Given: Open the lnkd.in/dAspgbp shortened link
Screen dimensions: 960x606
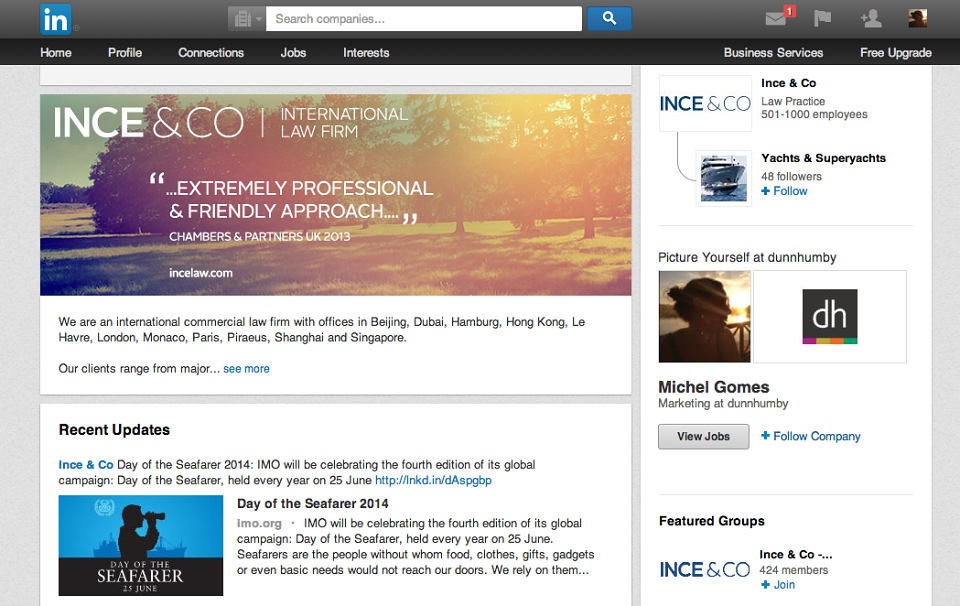Looking at the screenshot, I should pos(433,481).
